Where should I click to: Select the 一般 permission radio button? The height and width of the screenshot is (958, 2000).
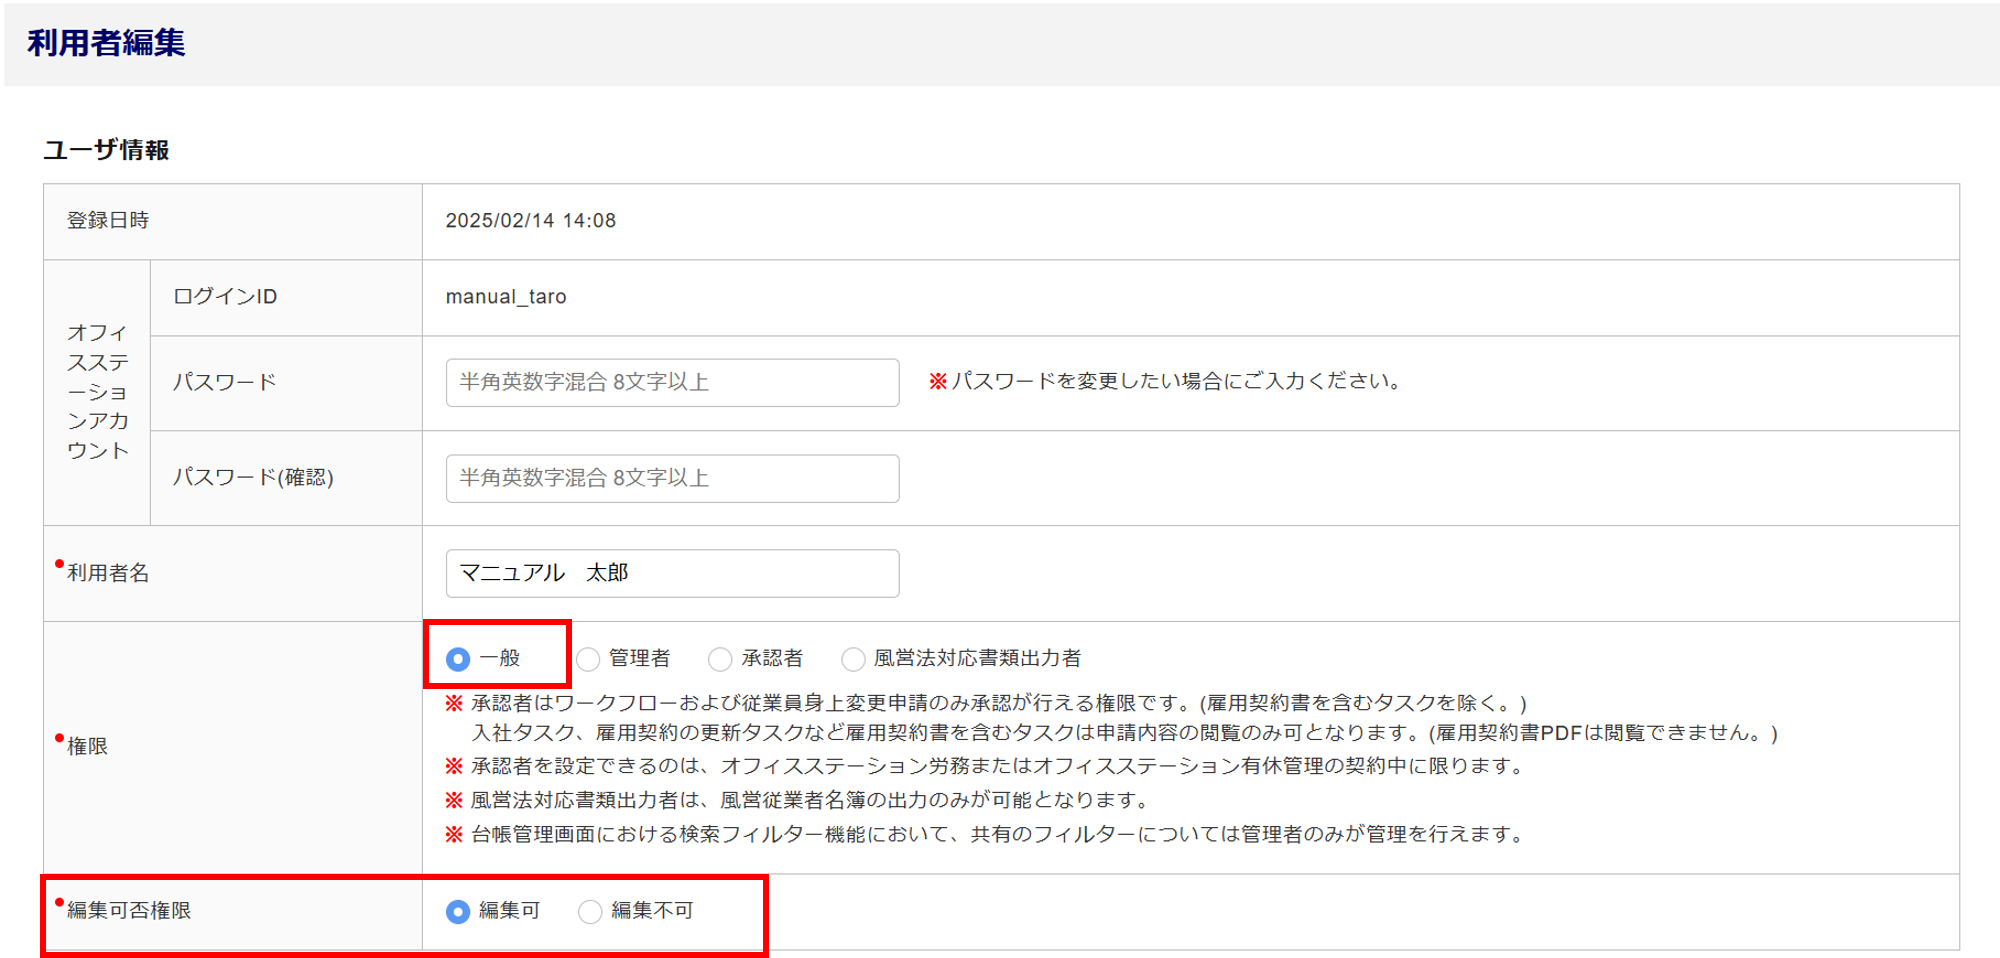458,659
